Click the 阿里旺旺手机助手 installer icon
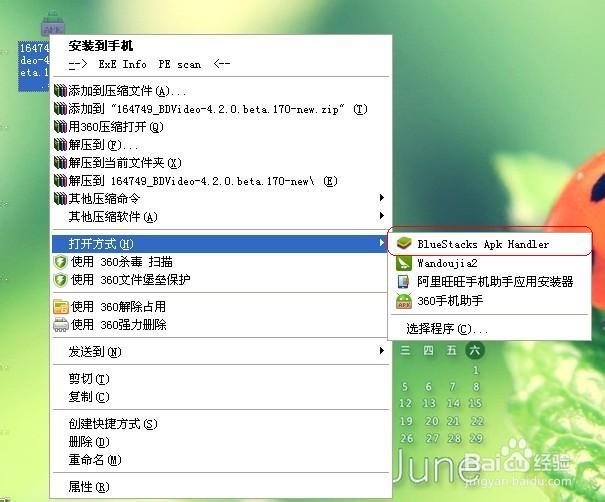The width and height of the screenshot is (605, 502). tap(404, 282)
